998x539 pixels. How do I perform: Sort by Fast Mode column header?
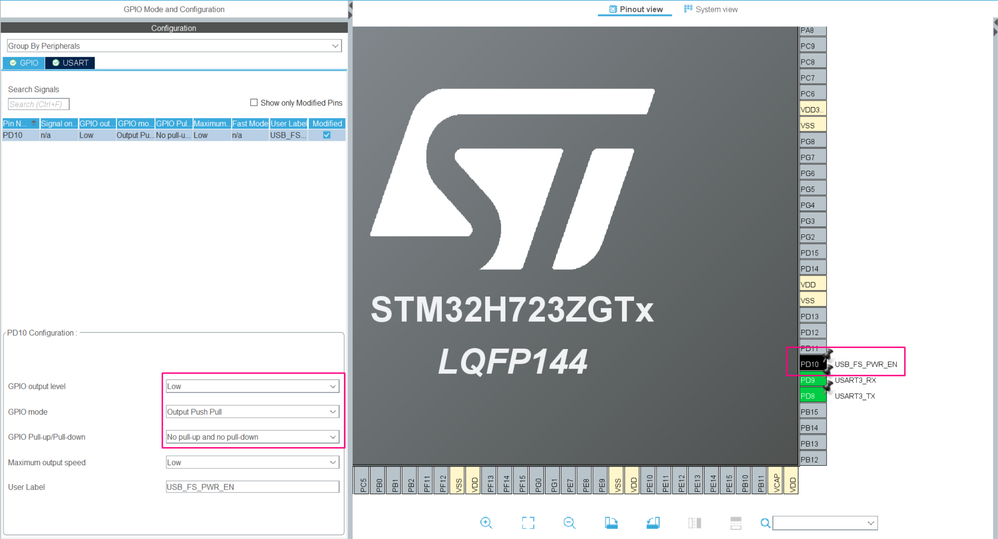coord(250,123)
